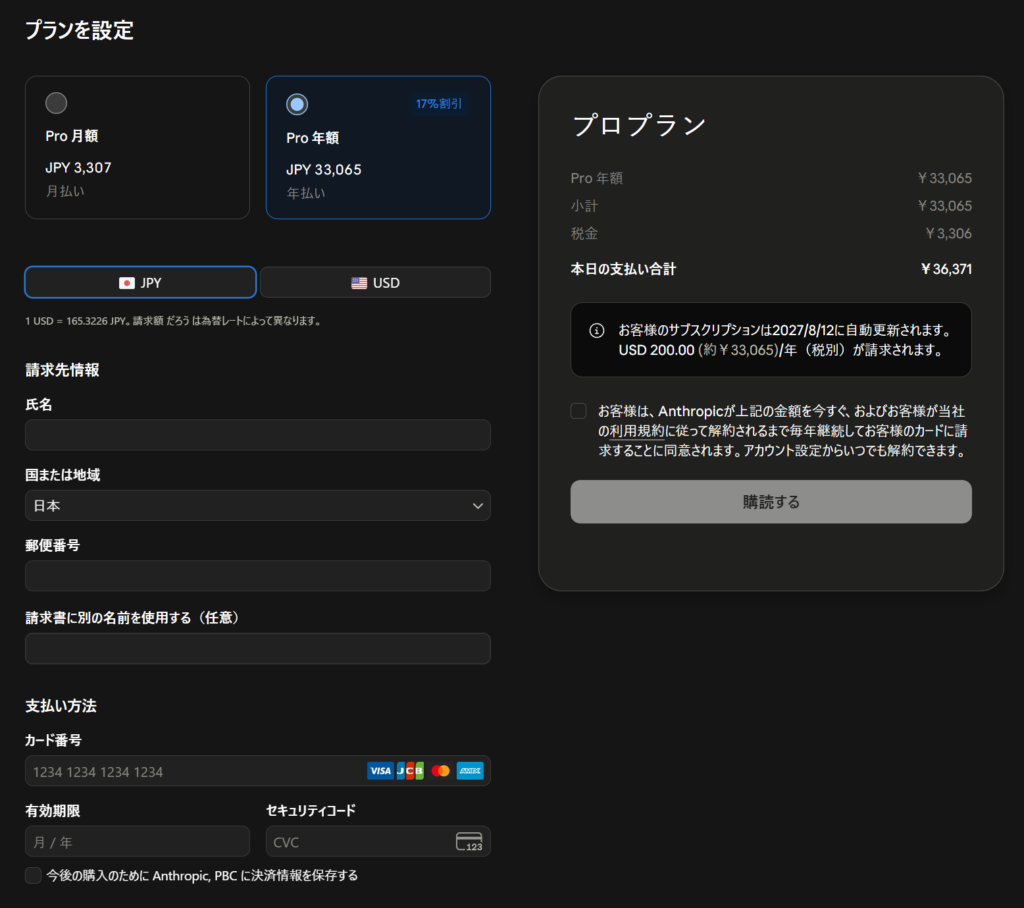Focus the 有効期限 expiry date field
1024x908 pixels.
pos(137,842)
